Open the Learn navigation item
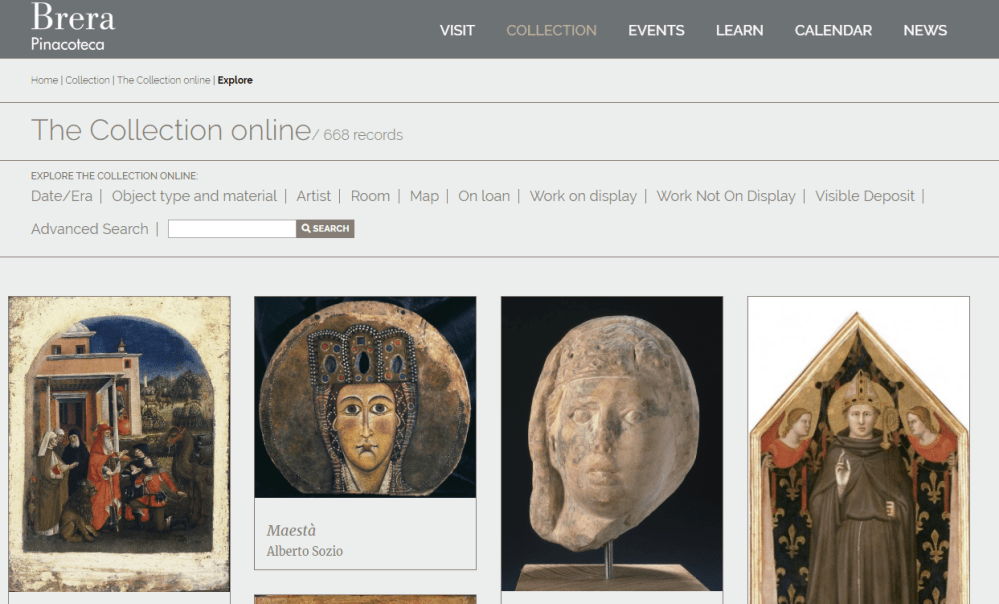 point(739,31)
